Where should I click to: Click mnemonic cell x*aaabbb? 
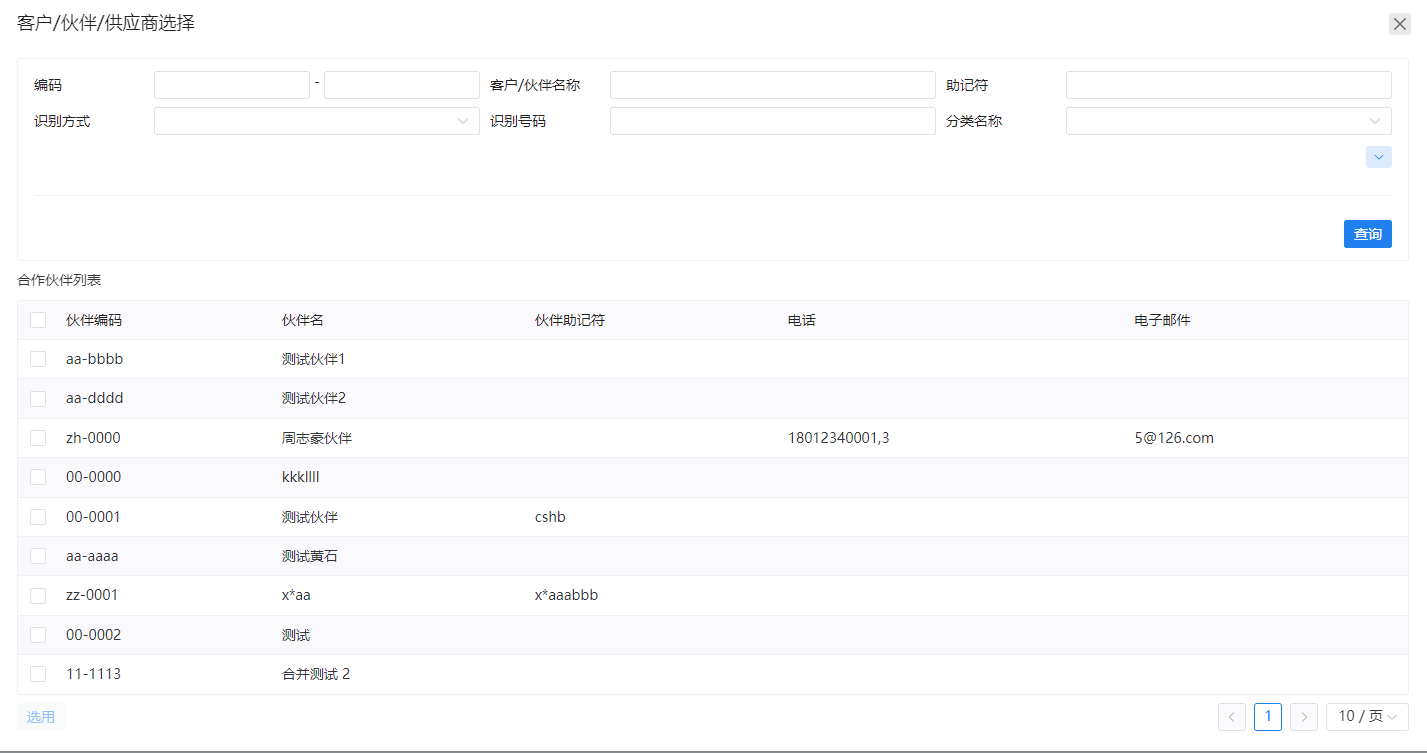pos(567,595)
